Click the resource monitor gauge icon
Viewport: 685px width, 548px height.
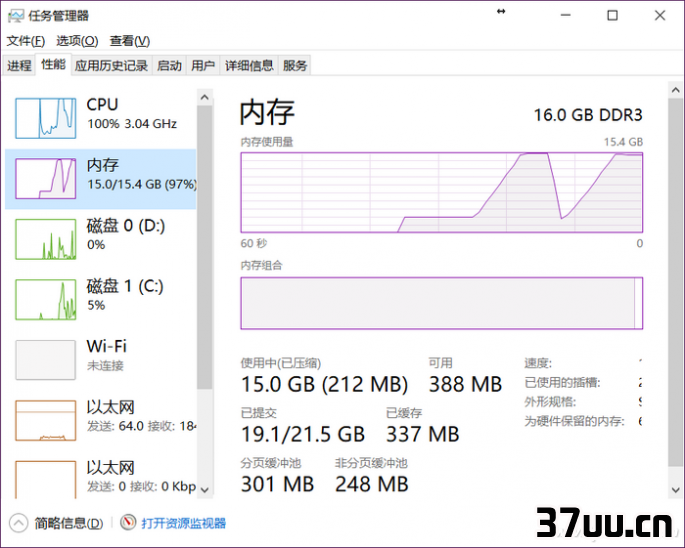click(x=128, y=522)
